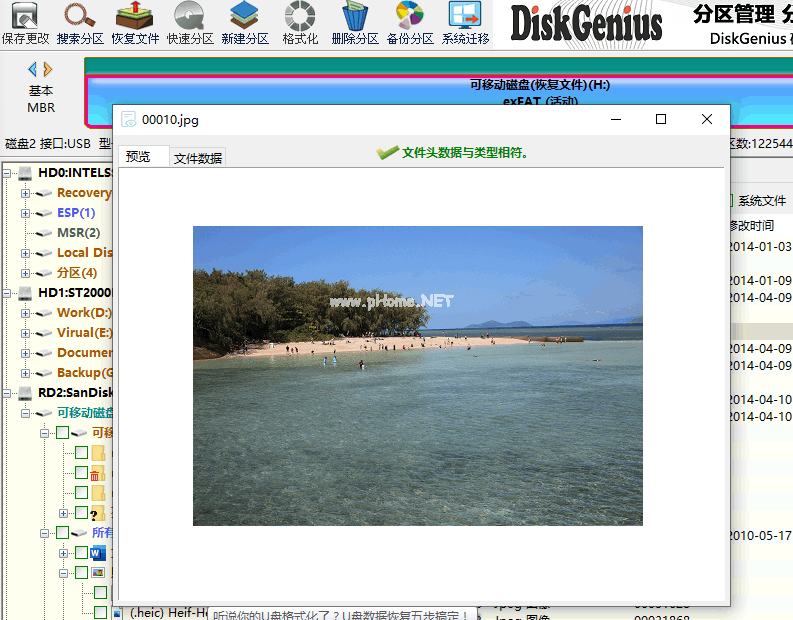Screen dimensions: 793x620
Task: Select ESP(1) partition in disk tree
Action: (x=76, y=213)
